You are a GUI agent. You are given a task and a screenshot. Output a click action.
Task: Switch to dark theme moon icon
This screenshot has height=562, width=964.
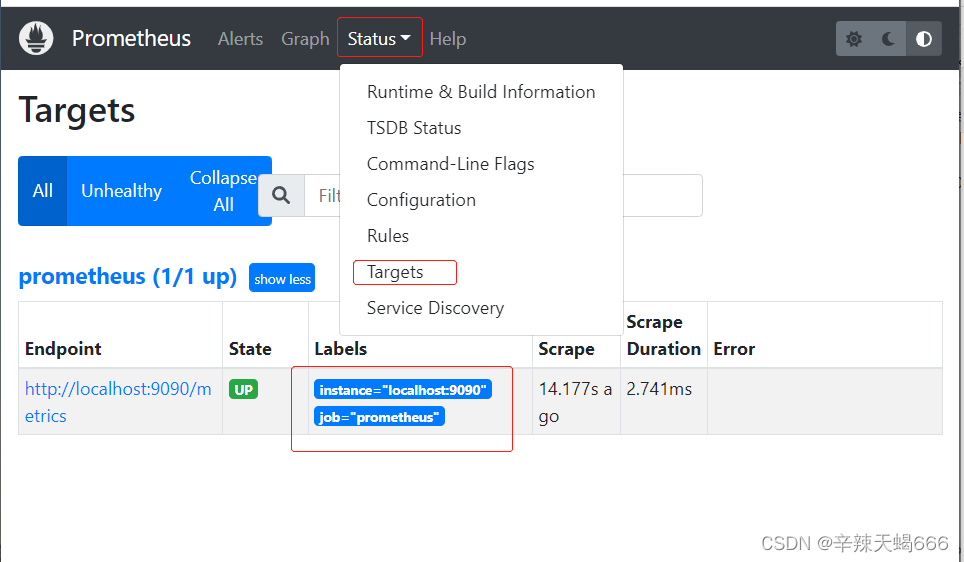point(888,39)
